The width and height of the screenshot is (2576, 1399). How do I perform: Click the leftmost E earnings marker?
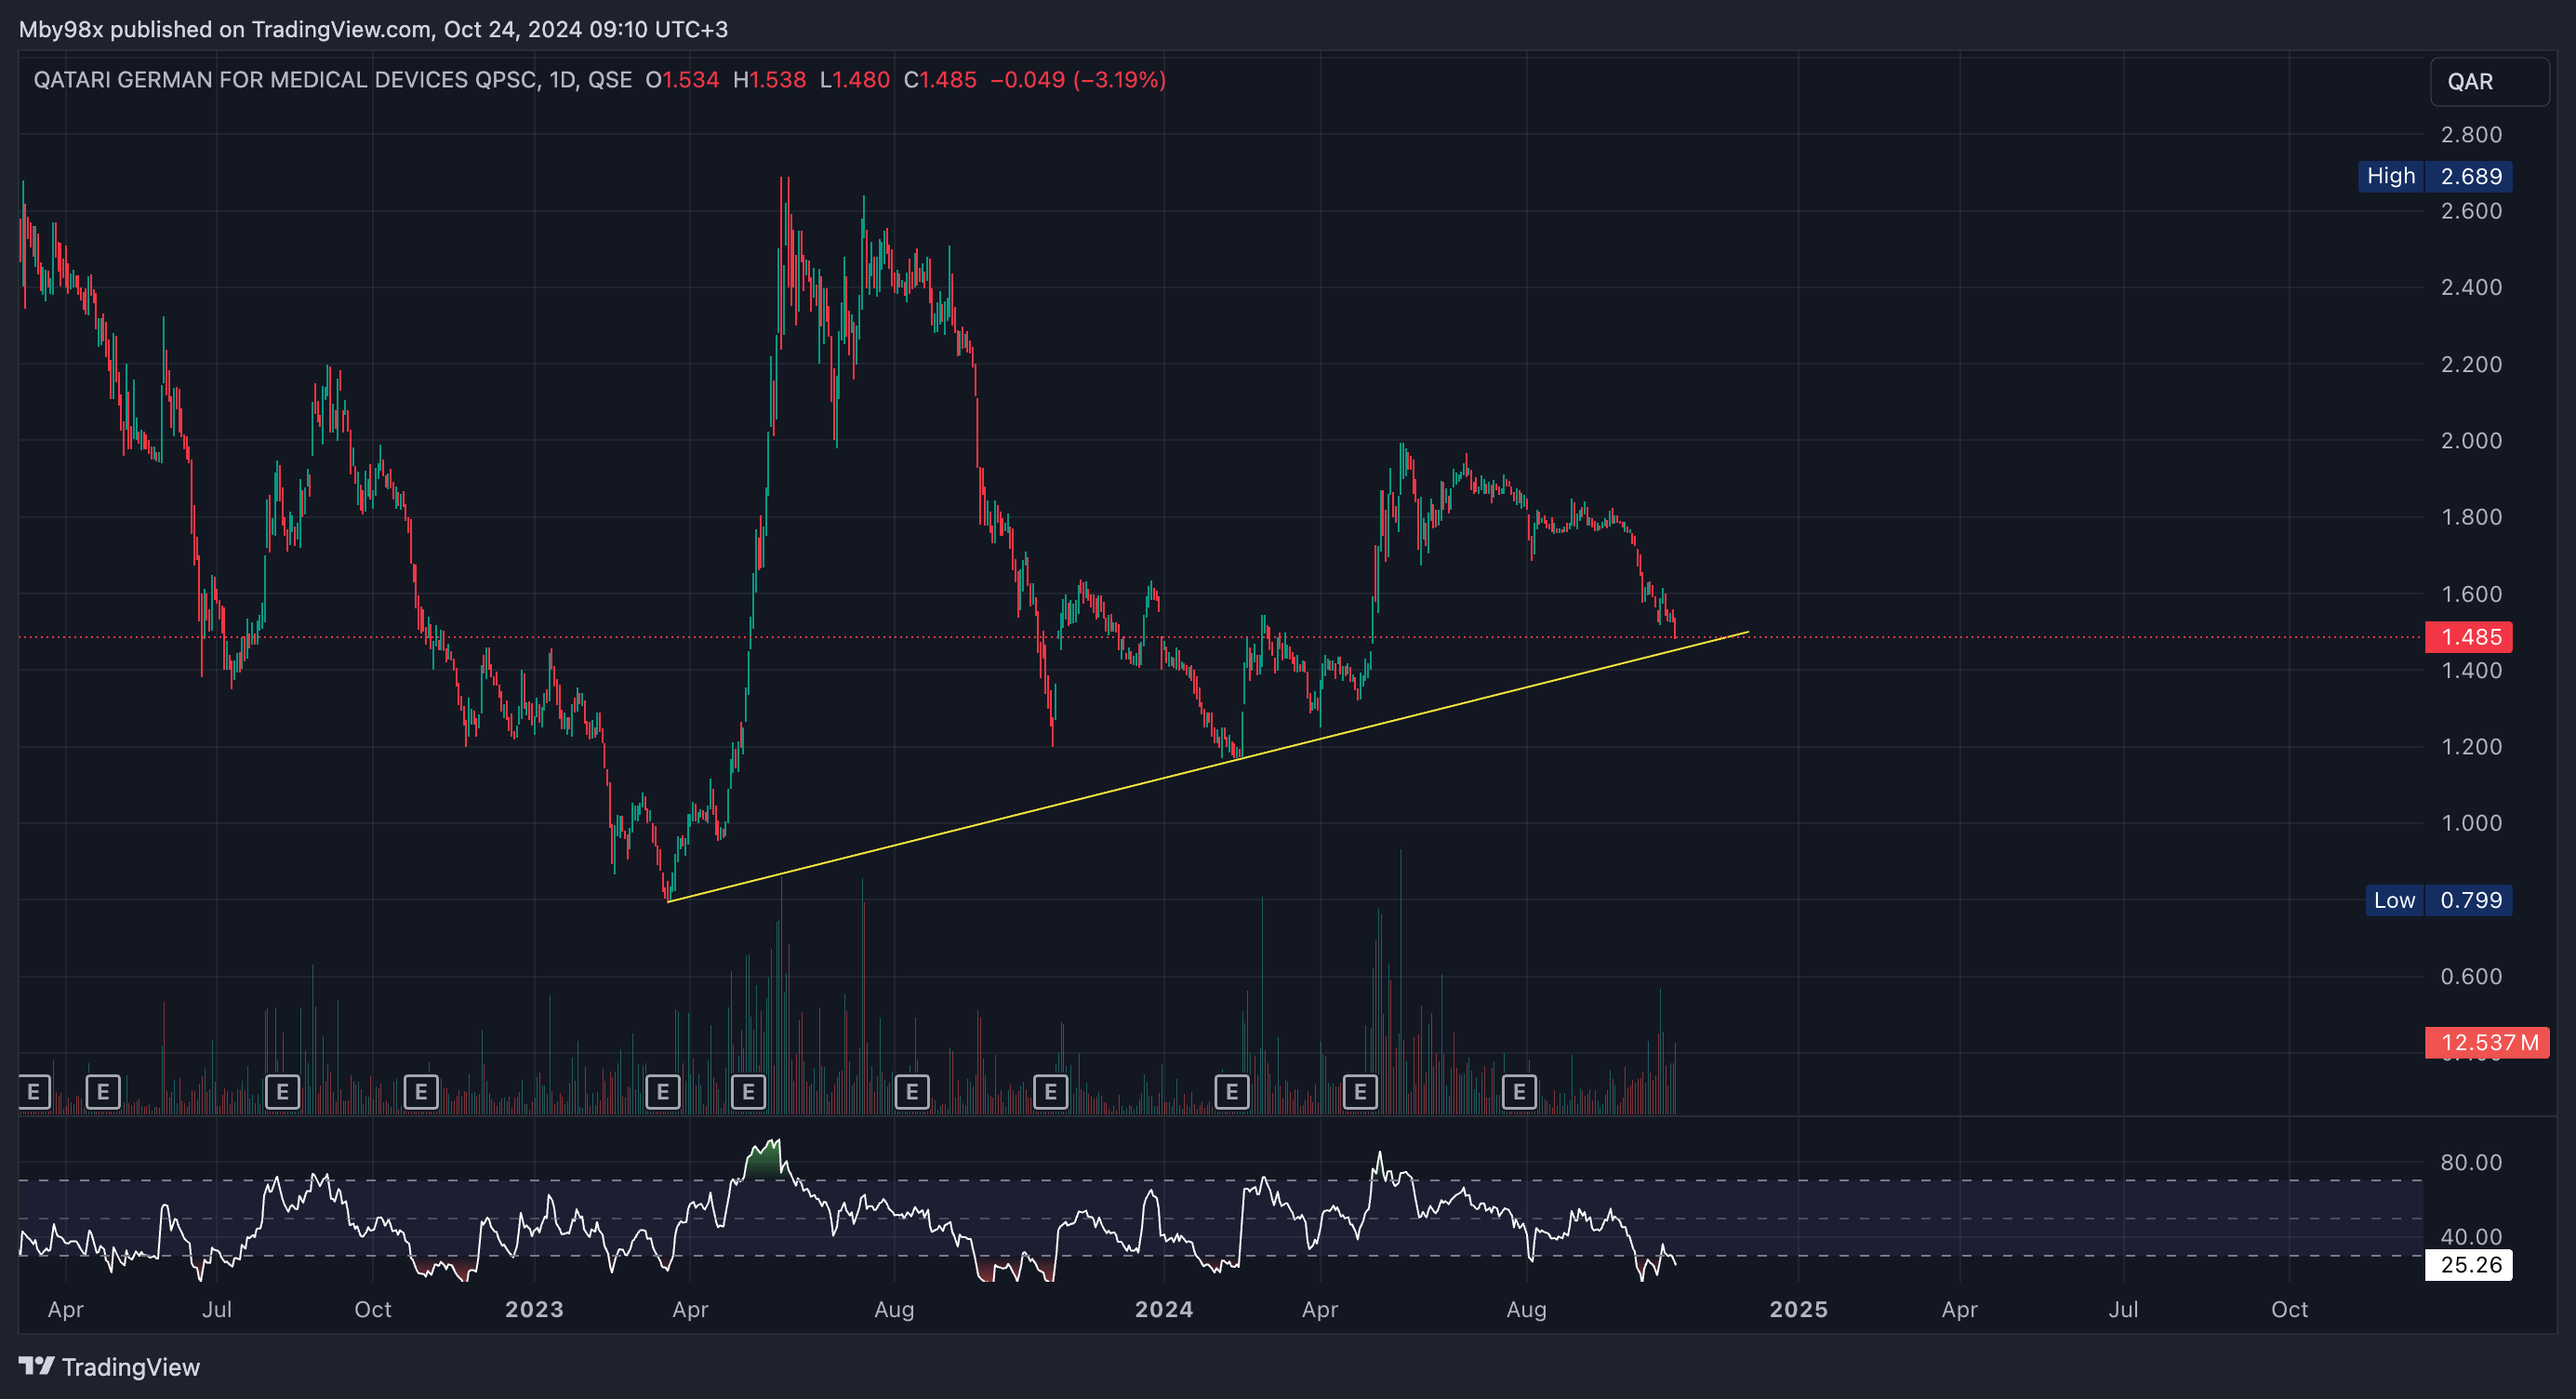tap(34, 1092)
